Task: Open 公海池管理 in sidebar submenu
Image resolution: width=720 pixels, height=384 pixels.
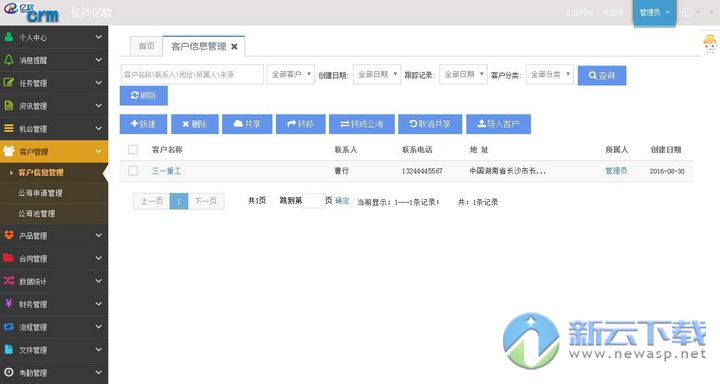Action: (x=37, y=214)
